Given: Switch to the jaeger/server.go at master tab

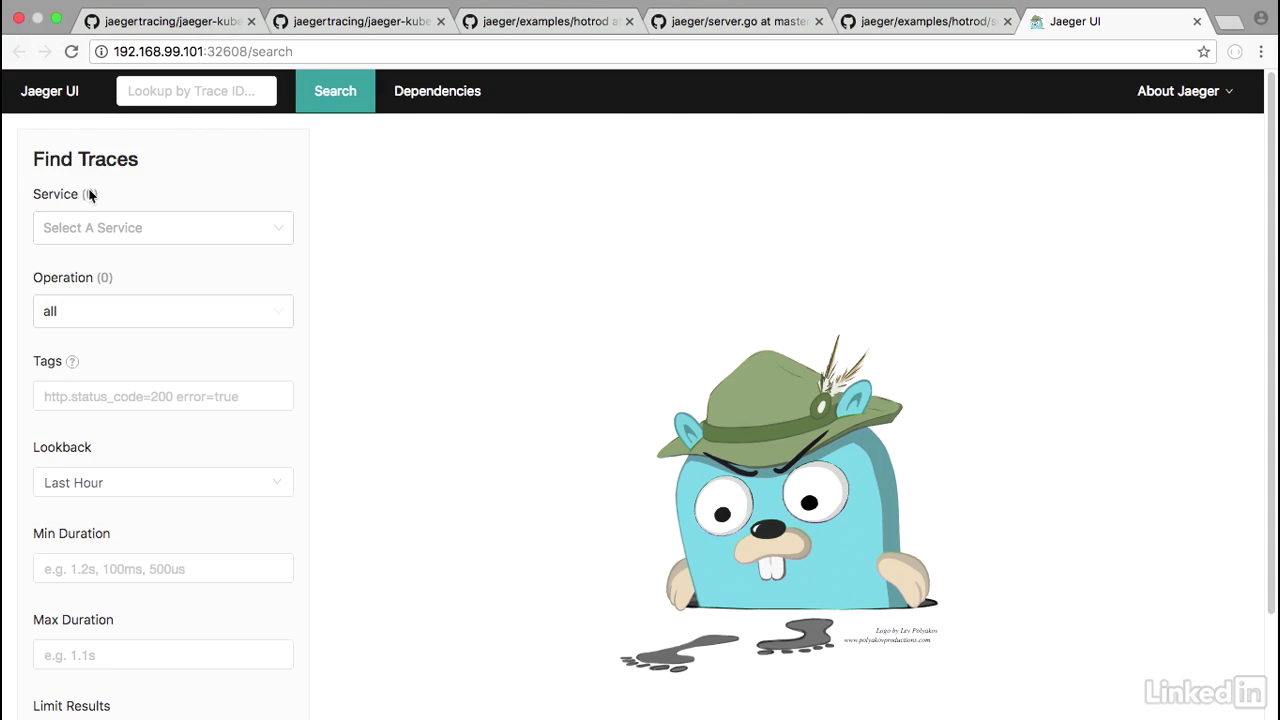Looking at the screenshot, I should (738, 21).
